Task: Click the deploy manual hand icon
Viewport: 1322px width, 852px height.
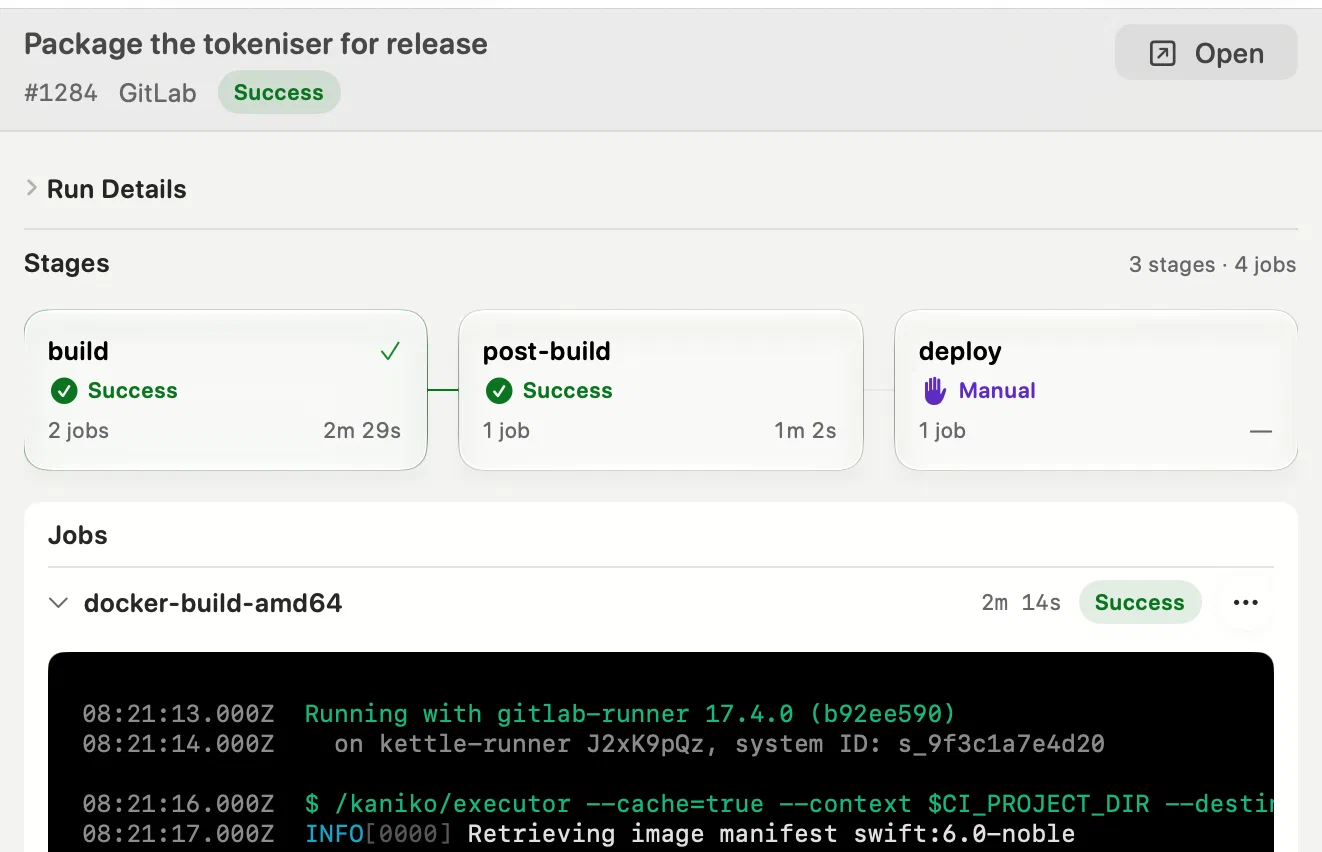Action: tap(934, 391)
